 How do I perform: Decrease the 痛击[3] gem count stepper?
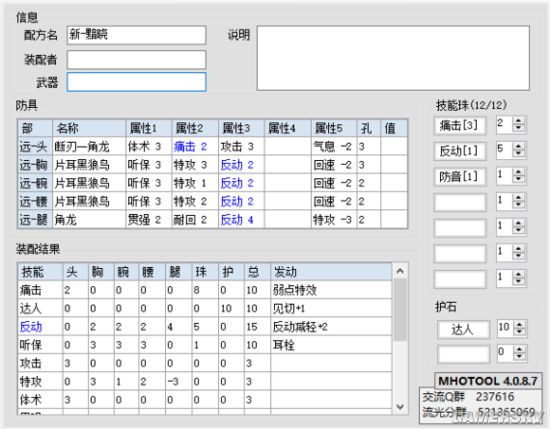(518, 129)
